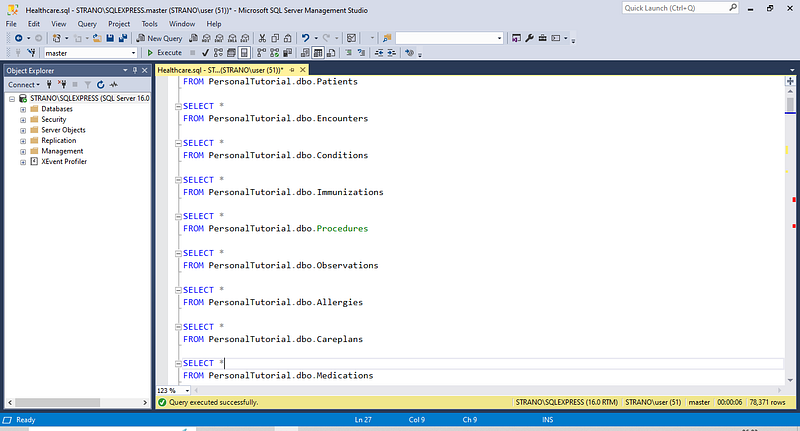Click the split editor icon above the scrollbar
Screen dimensions: 800x431
point(790,81)
